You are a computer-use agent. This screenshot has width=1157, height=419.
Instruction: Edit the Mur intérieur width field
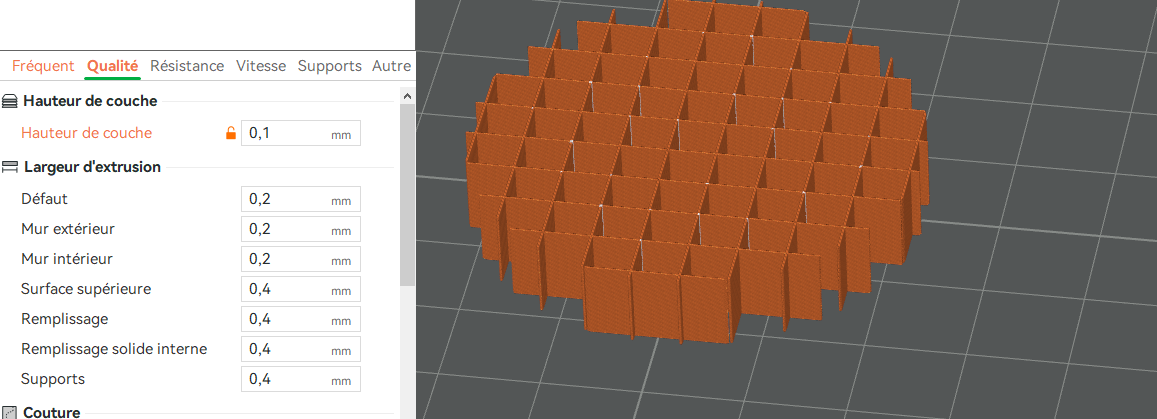tap(301, 260)
